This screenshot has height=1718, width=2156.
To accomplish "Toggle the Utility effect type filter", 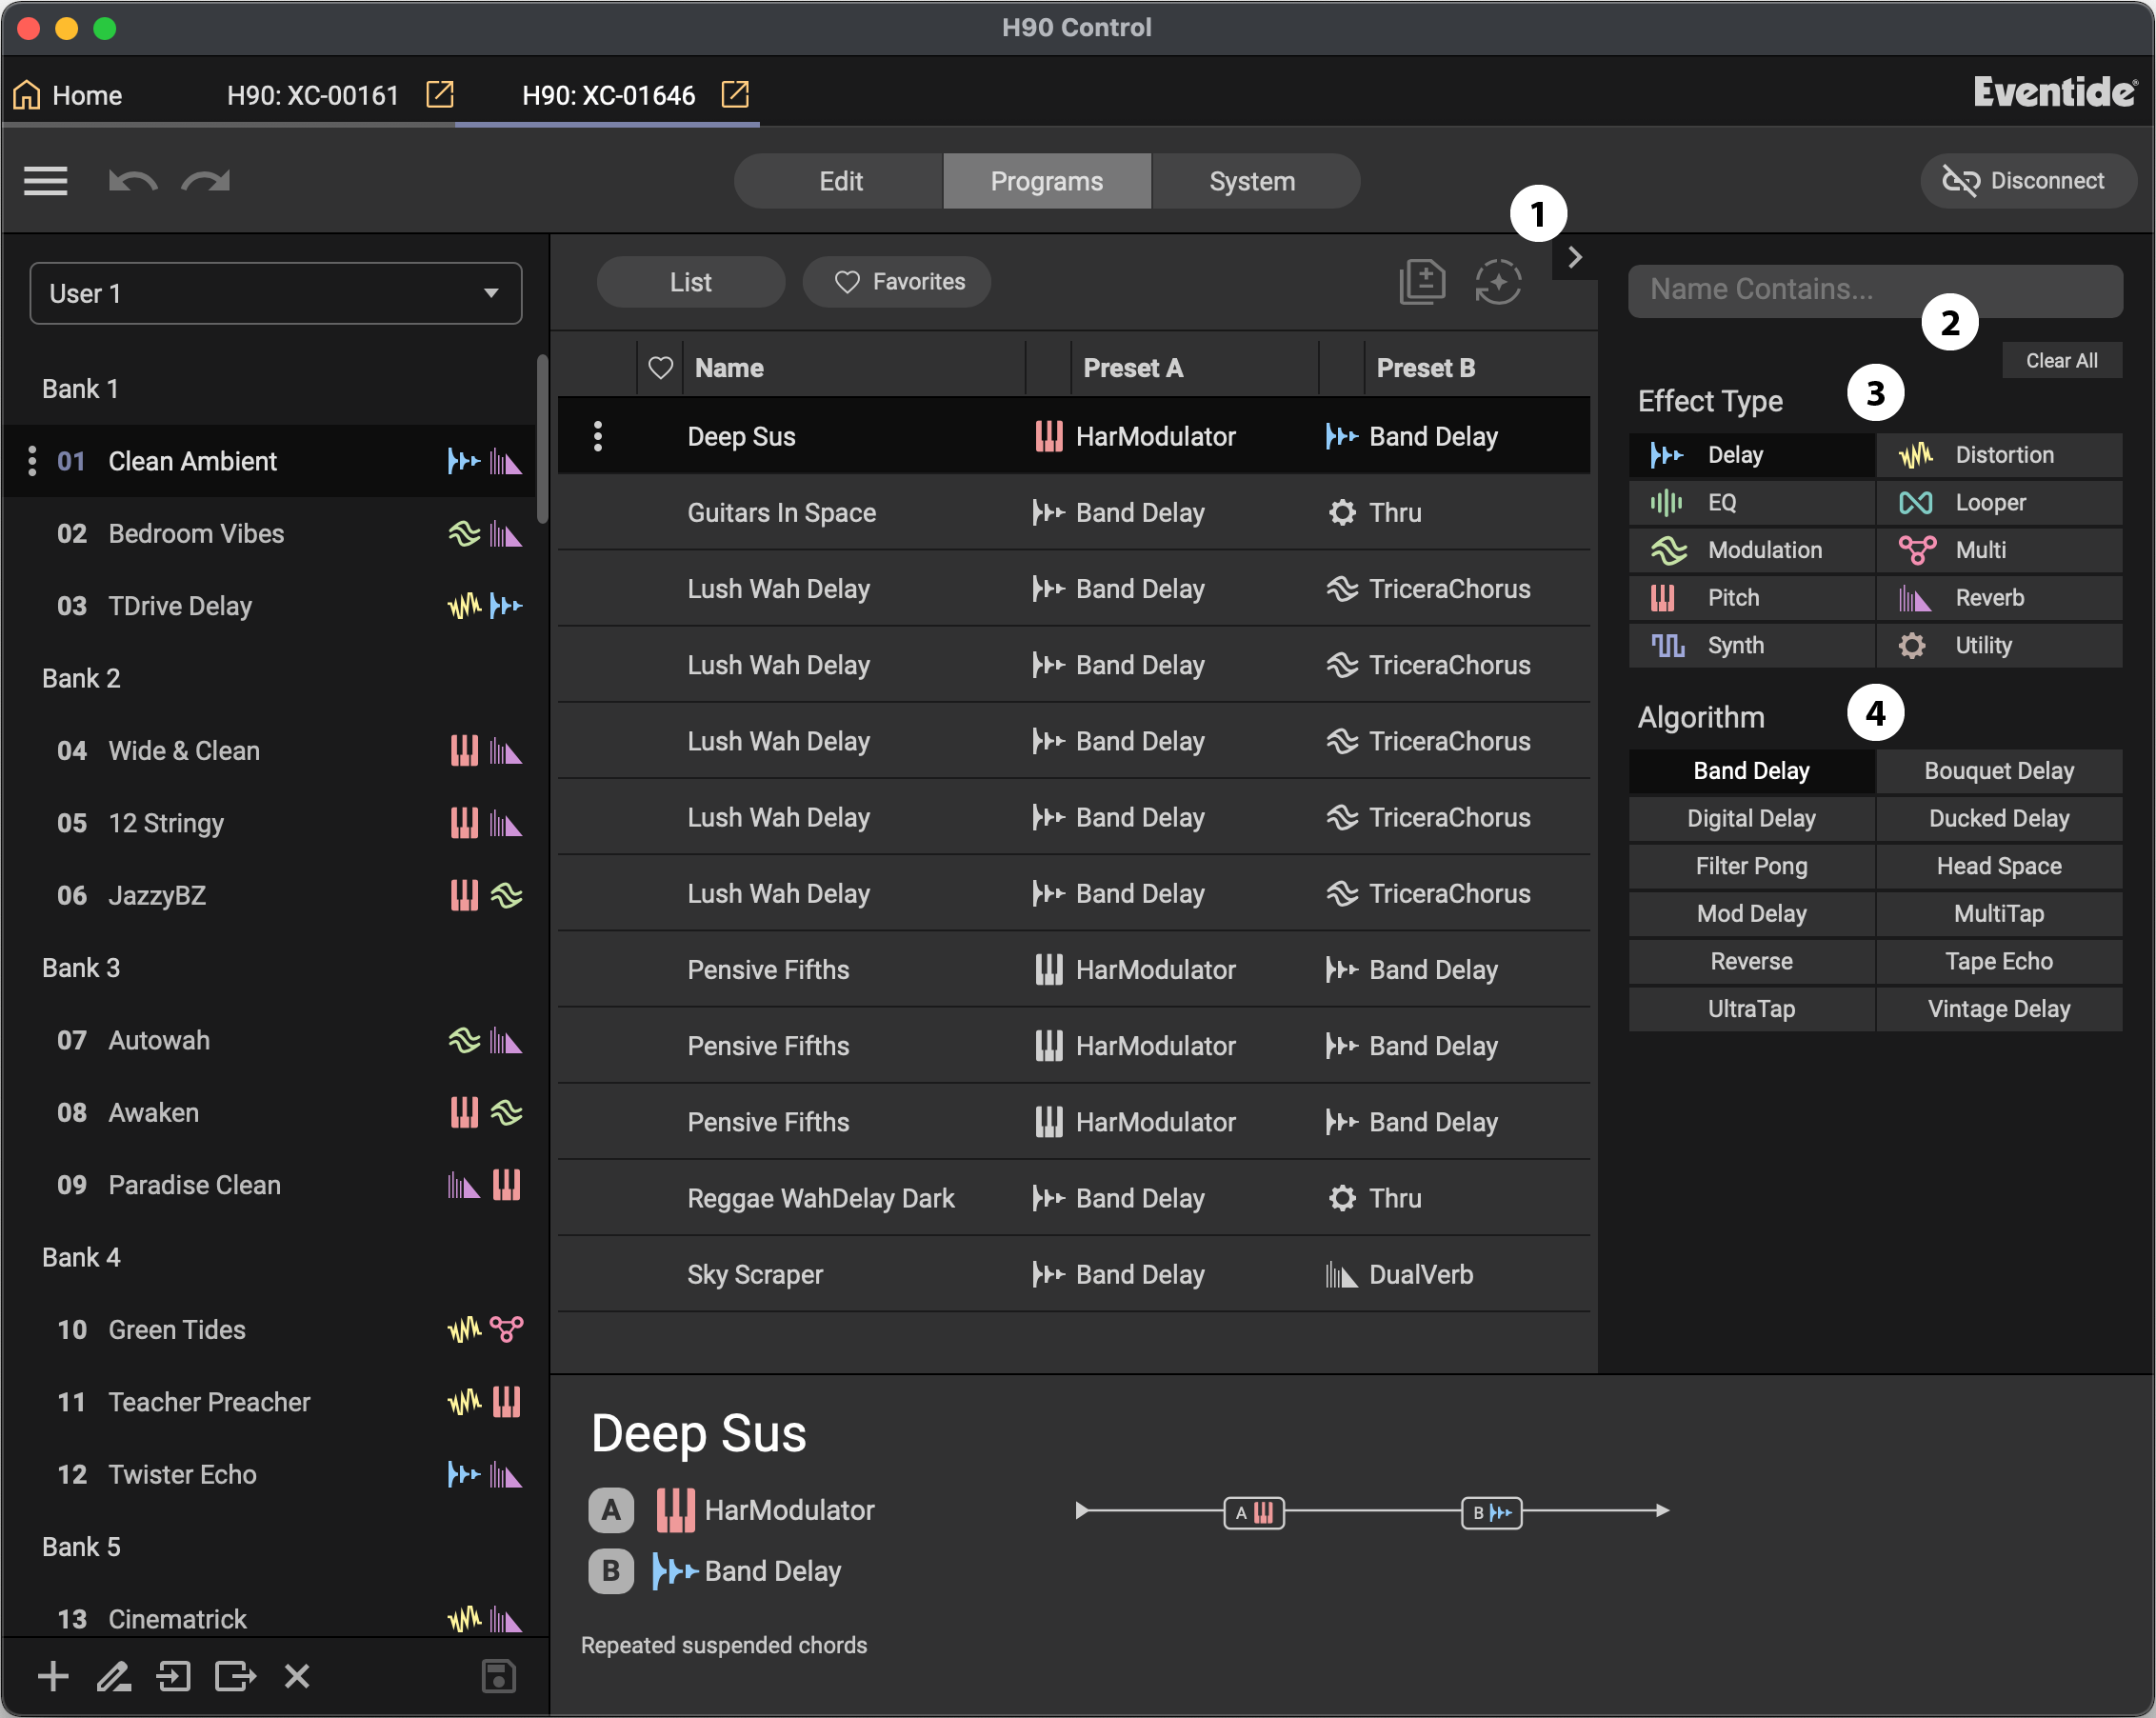I will point(1999,646).
